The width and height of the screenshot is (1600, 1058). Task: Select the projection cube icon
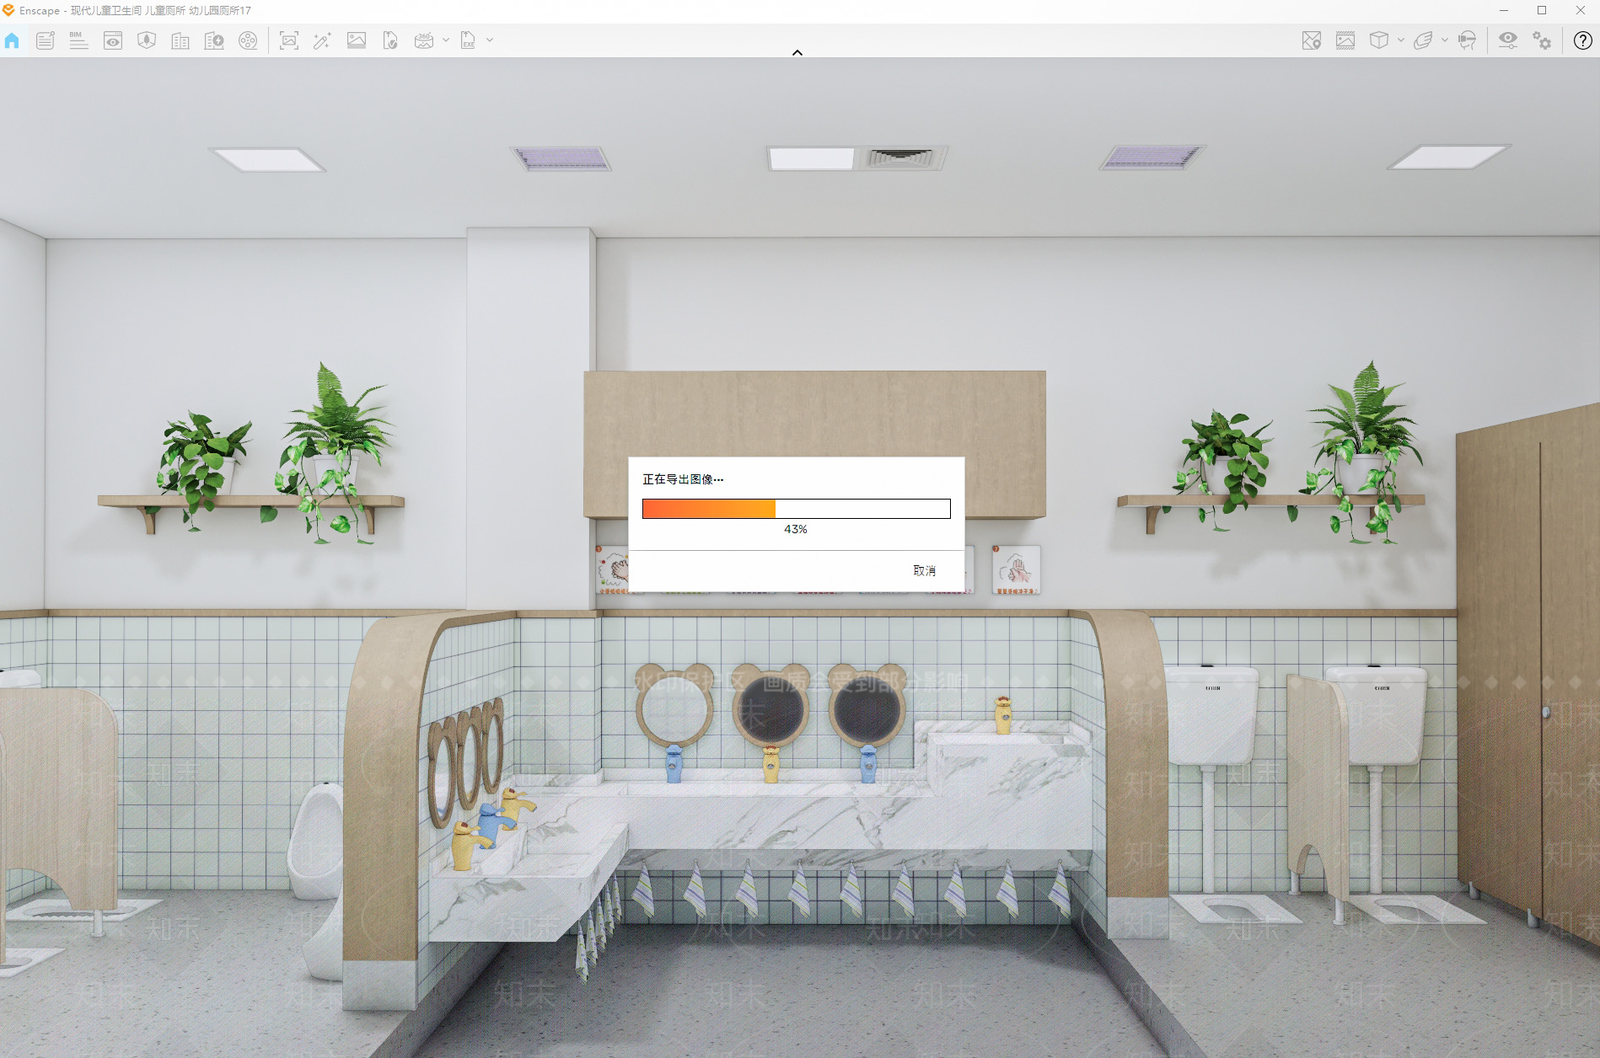(x=1379, y=41)
